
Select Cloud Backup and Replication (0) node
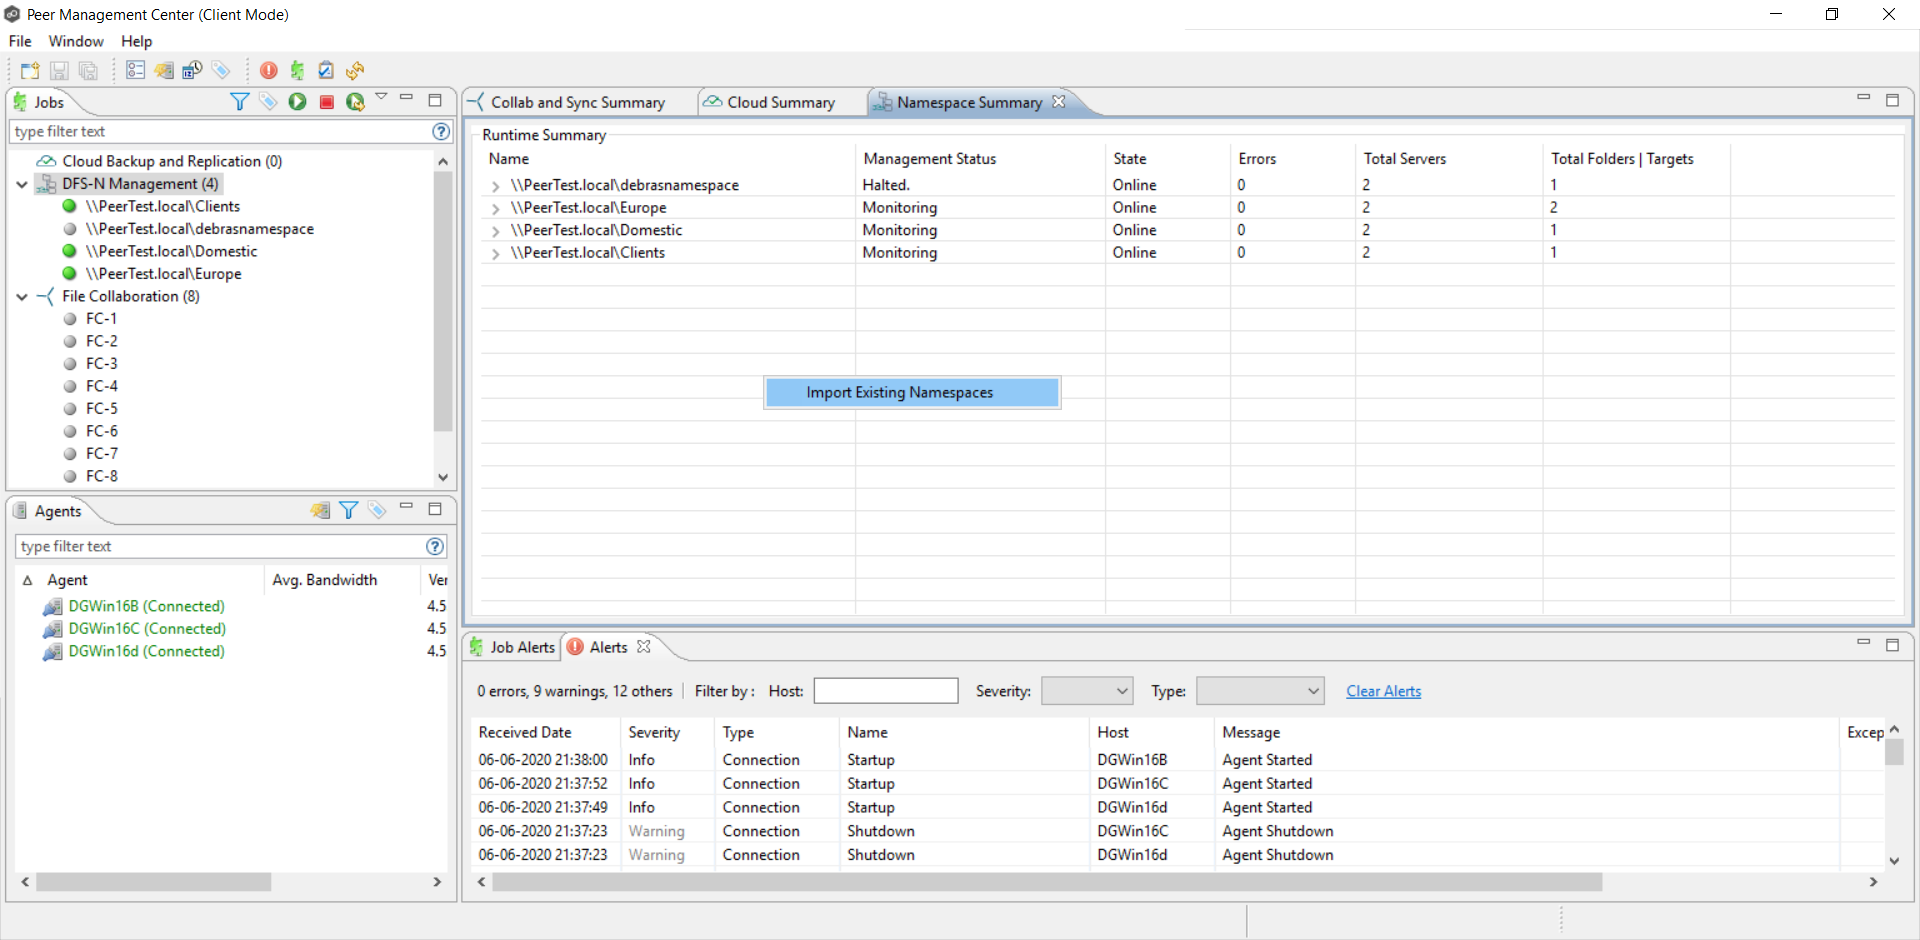(x=172, y=161)
